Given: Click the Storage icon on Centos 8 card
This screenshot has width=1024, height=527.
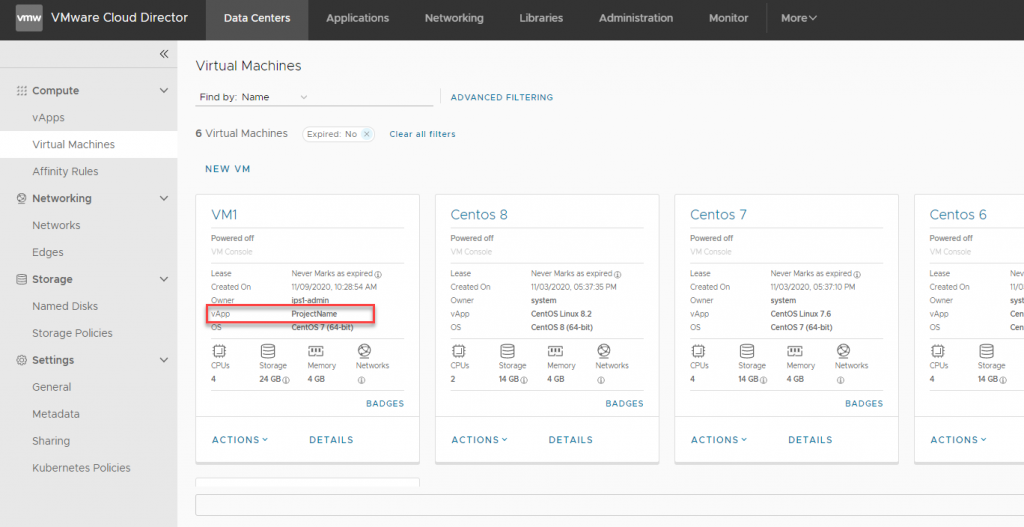Looking at the screenshot, I should (x=507, y=351).
